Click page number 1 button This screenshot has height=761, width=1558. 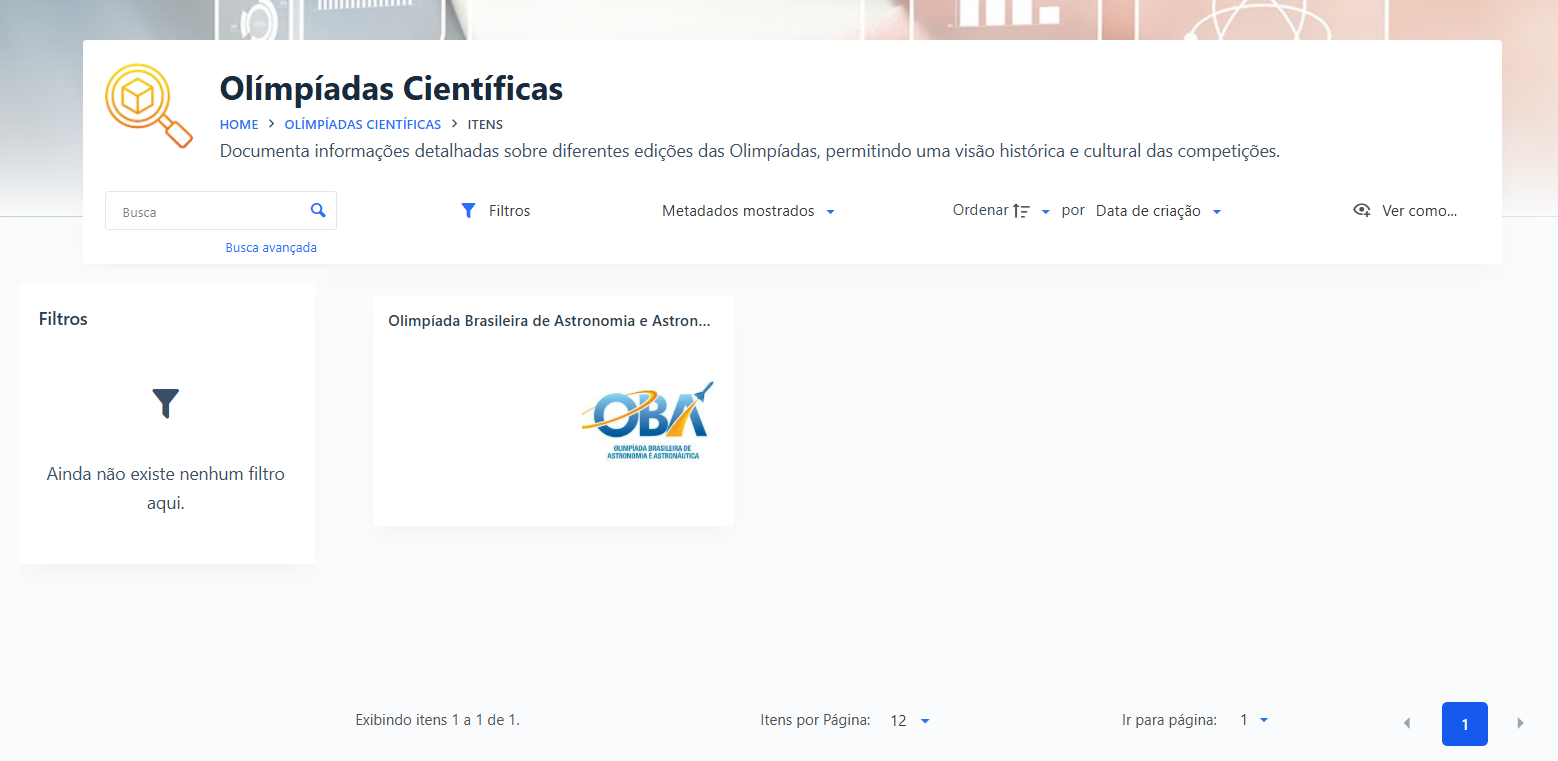(1465, 724)
